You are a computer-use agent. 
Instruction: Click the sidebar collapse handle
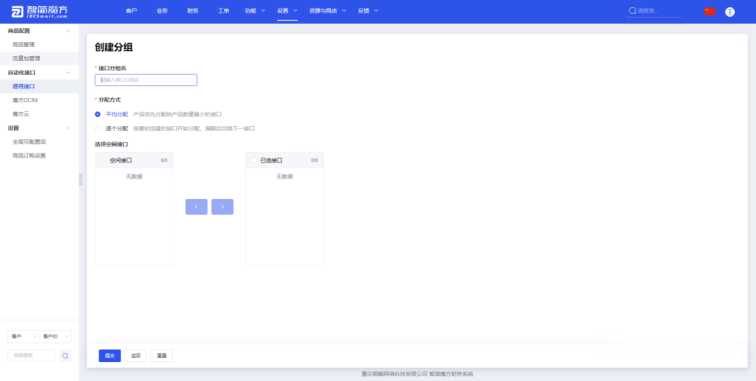pos(81,180)
